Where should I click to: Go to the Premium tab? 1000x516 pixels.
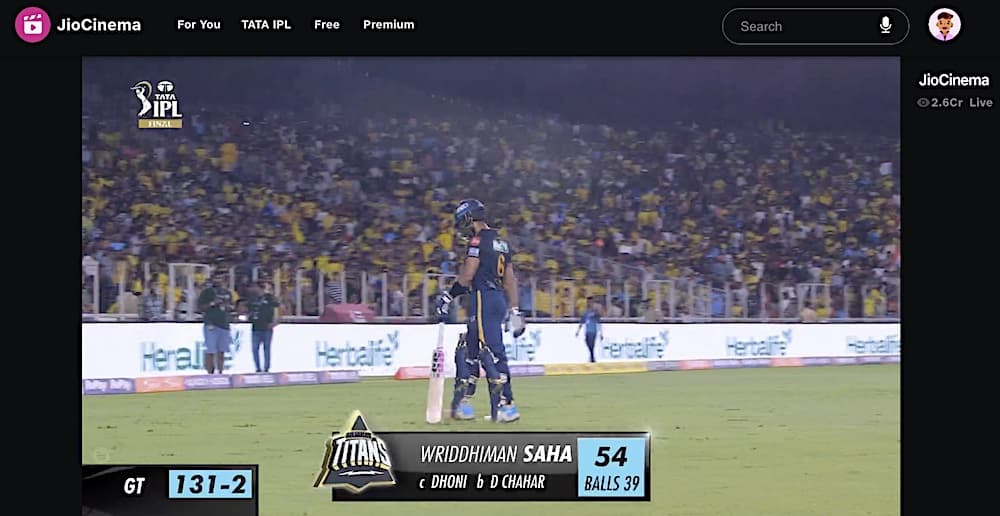point(388,25)
